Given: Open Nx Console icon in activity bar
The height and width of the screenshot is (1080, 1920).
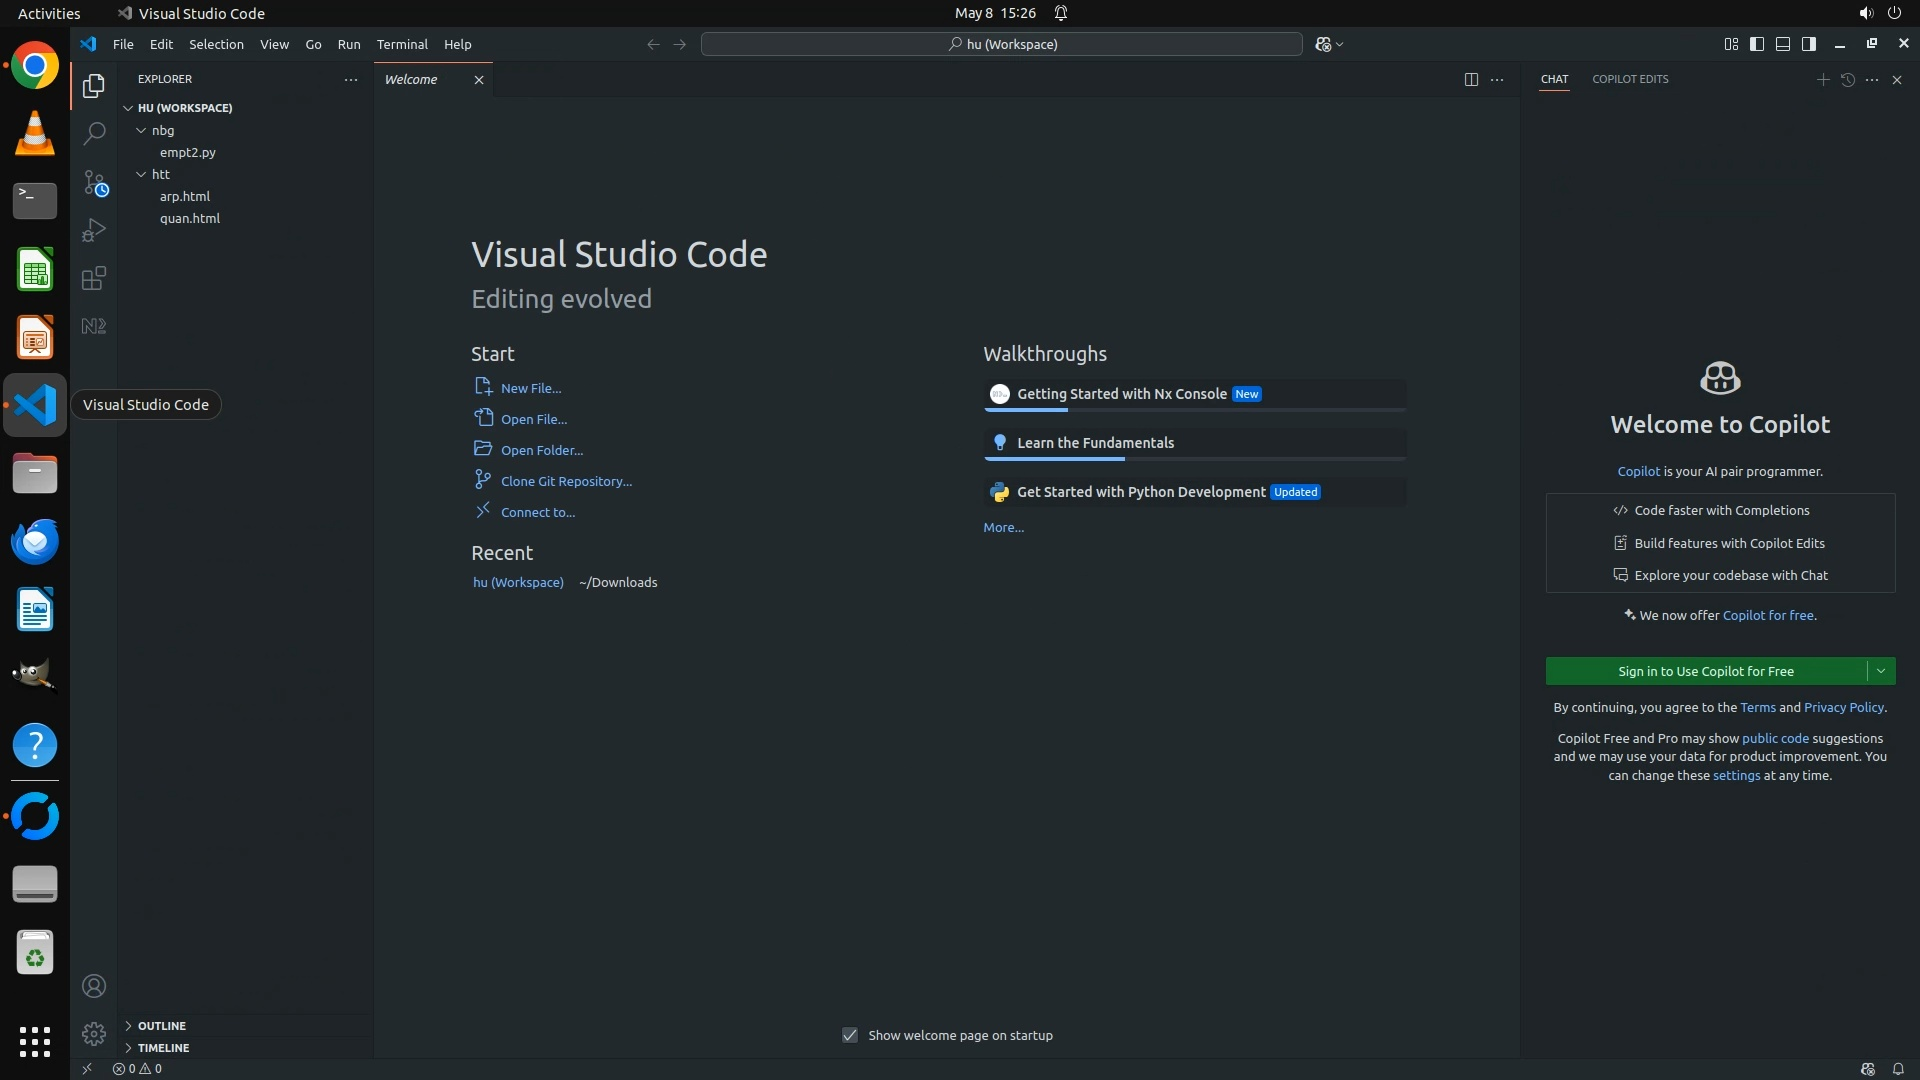Looking at the screenshot, I should pyautogui.click(x=94, y=326).
